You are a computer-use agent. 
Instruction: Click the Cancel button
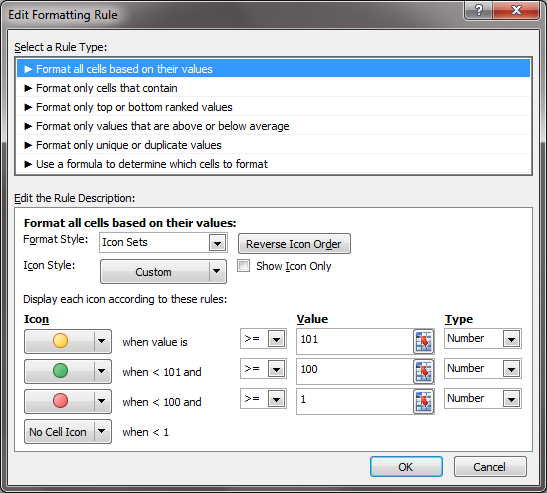490,466
